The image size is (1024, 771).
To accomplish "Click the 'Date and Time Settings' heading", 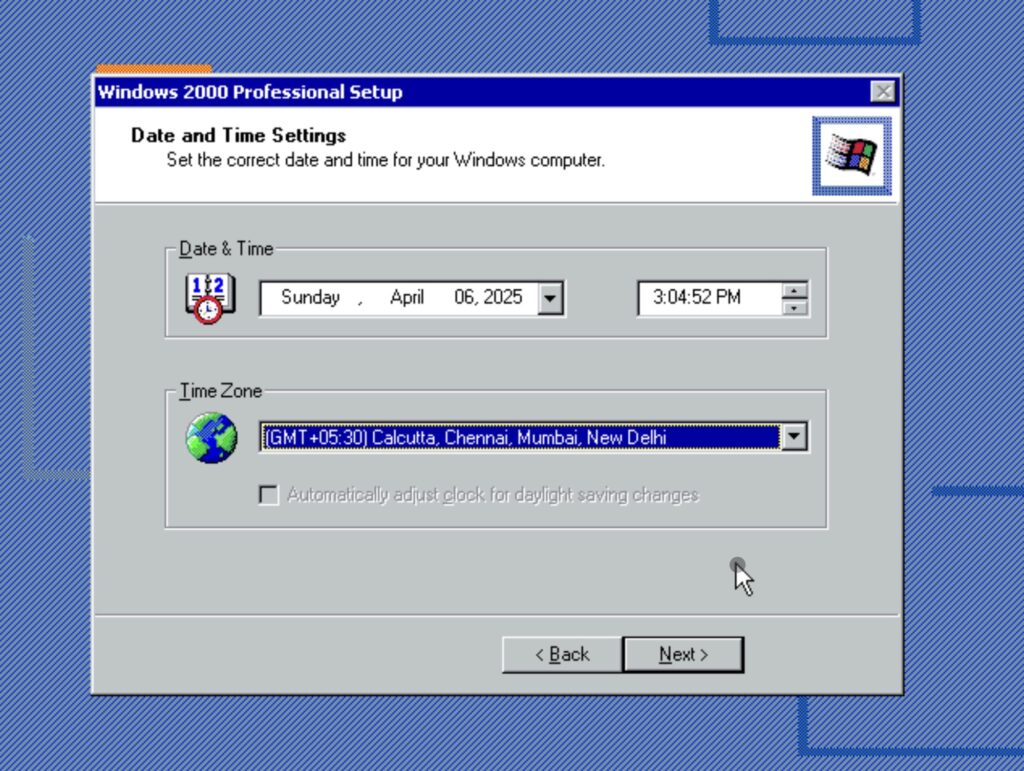I will click(238, 135).
